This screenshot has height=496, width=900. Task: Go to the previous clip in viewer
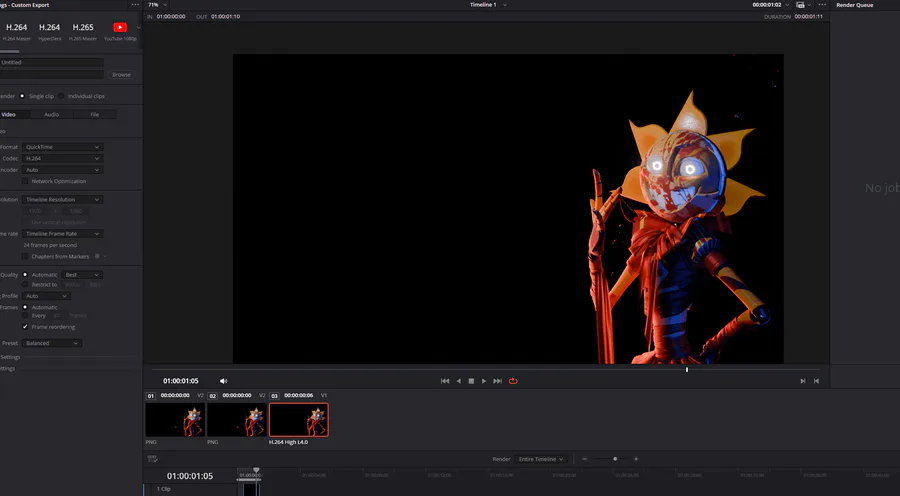[816, 381]
